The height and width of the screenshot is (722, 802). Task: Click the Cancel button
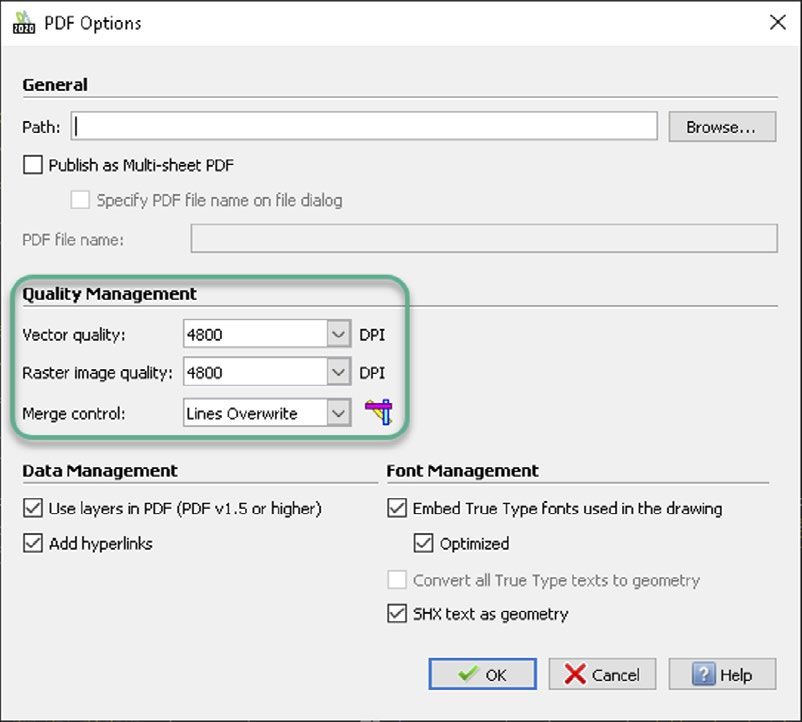click(602, 674)
